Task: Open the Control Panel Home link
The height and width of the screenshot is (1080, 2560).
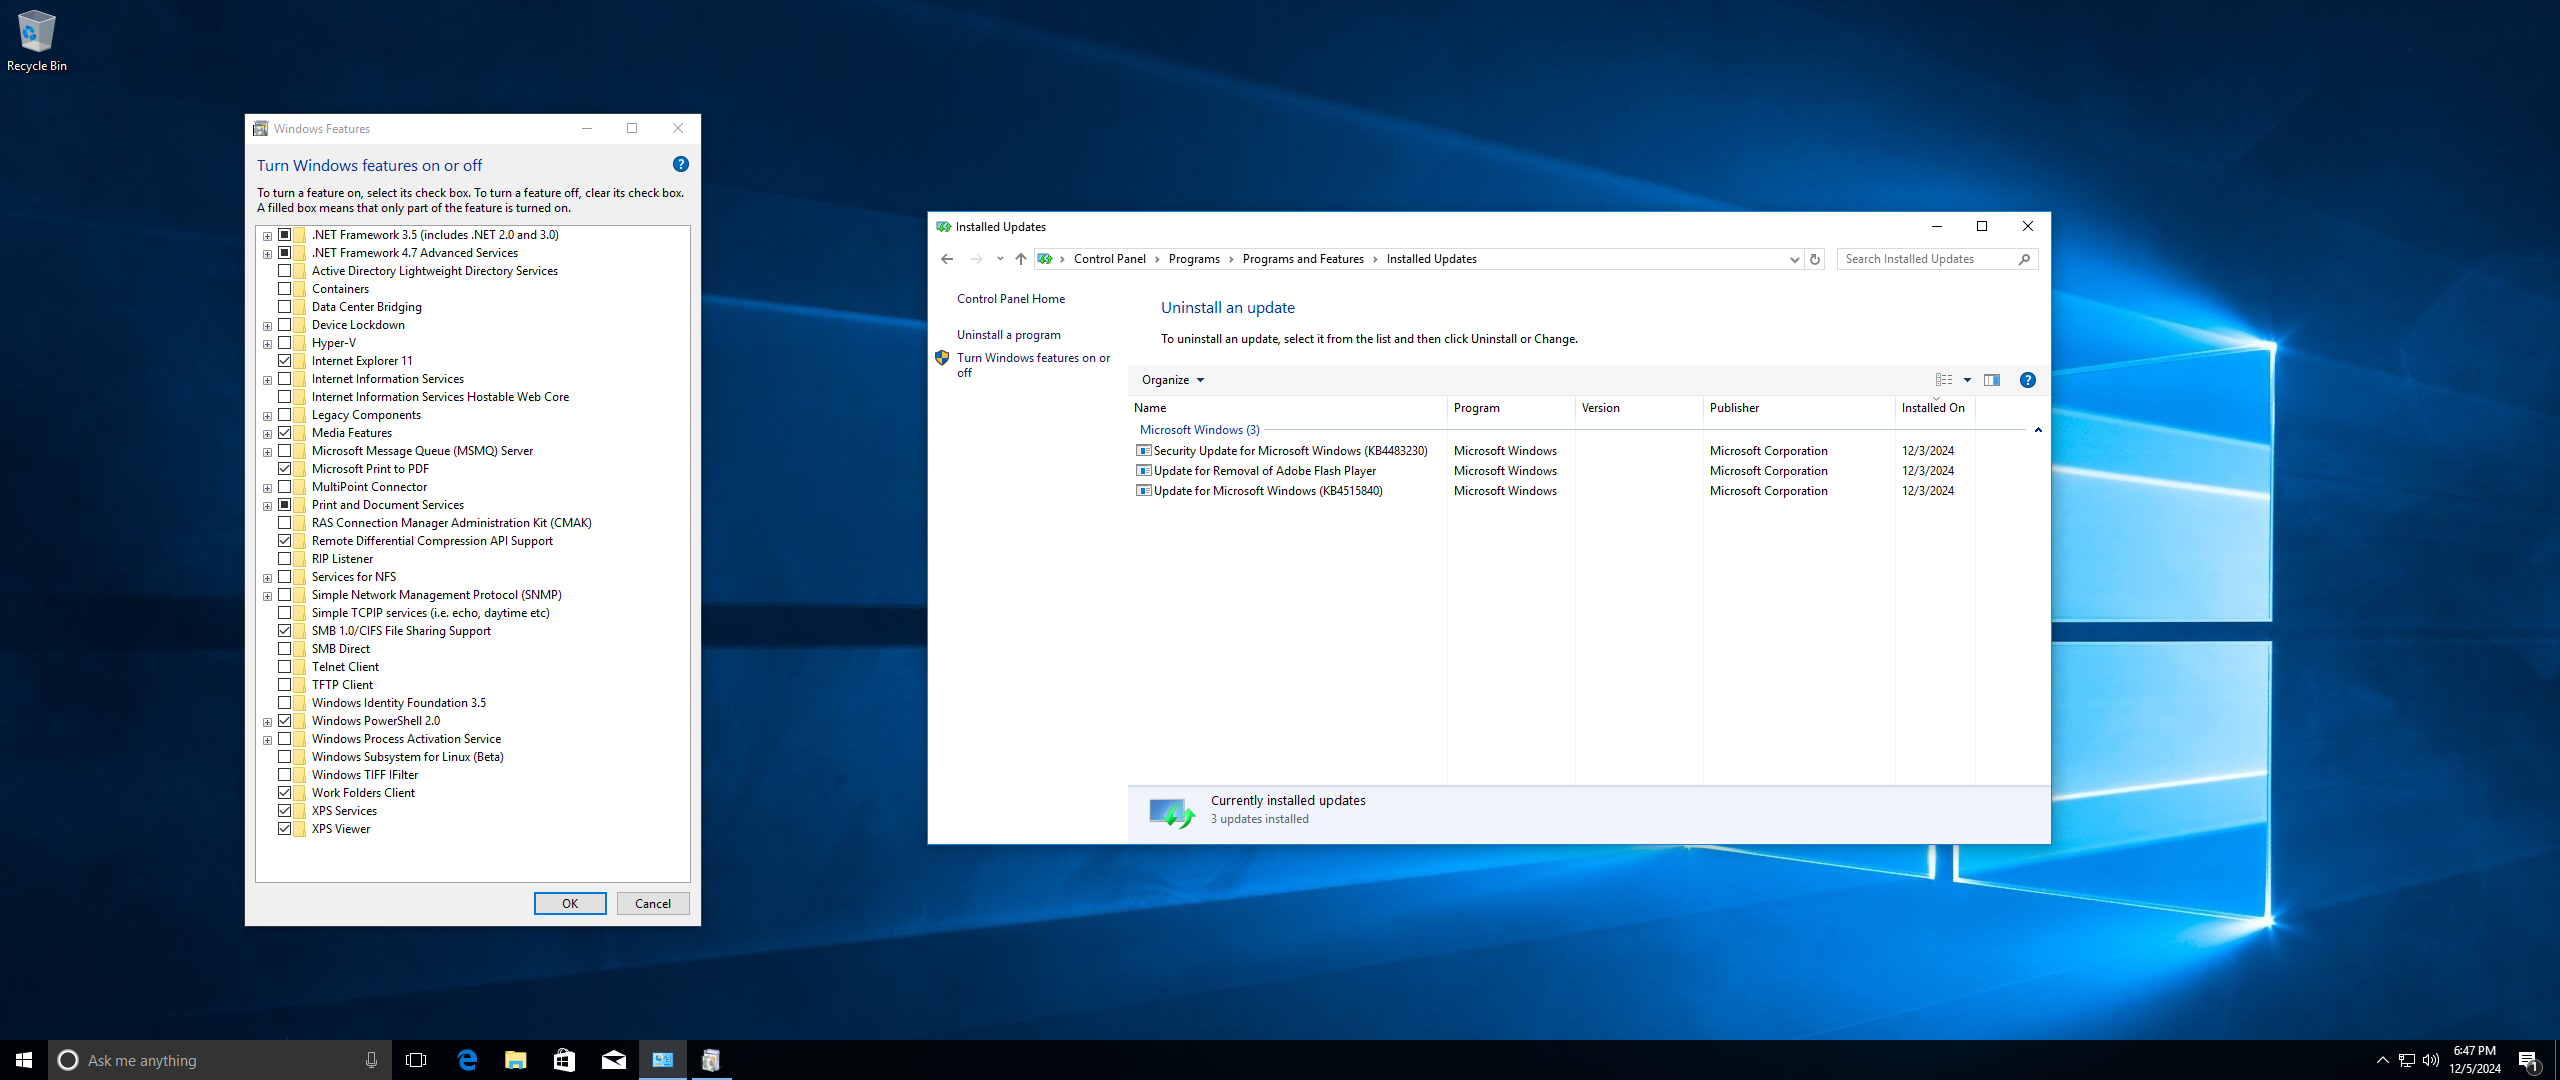Action: (1011, 299)
